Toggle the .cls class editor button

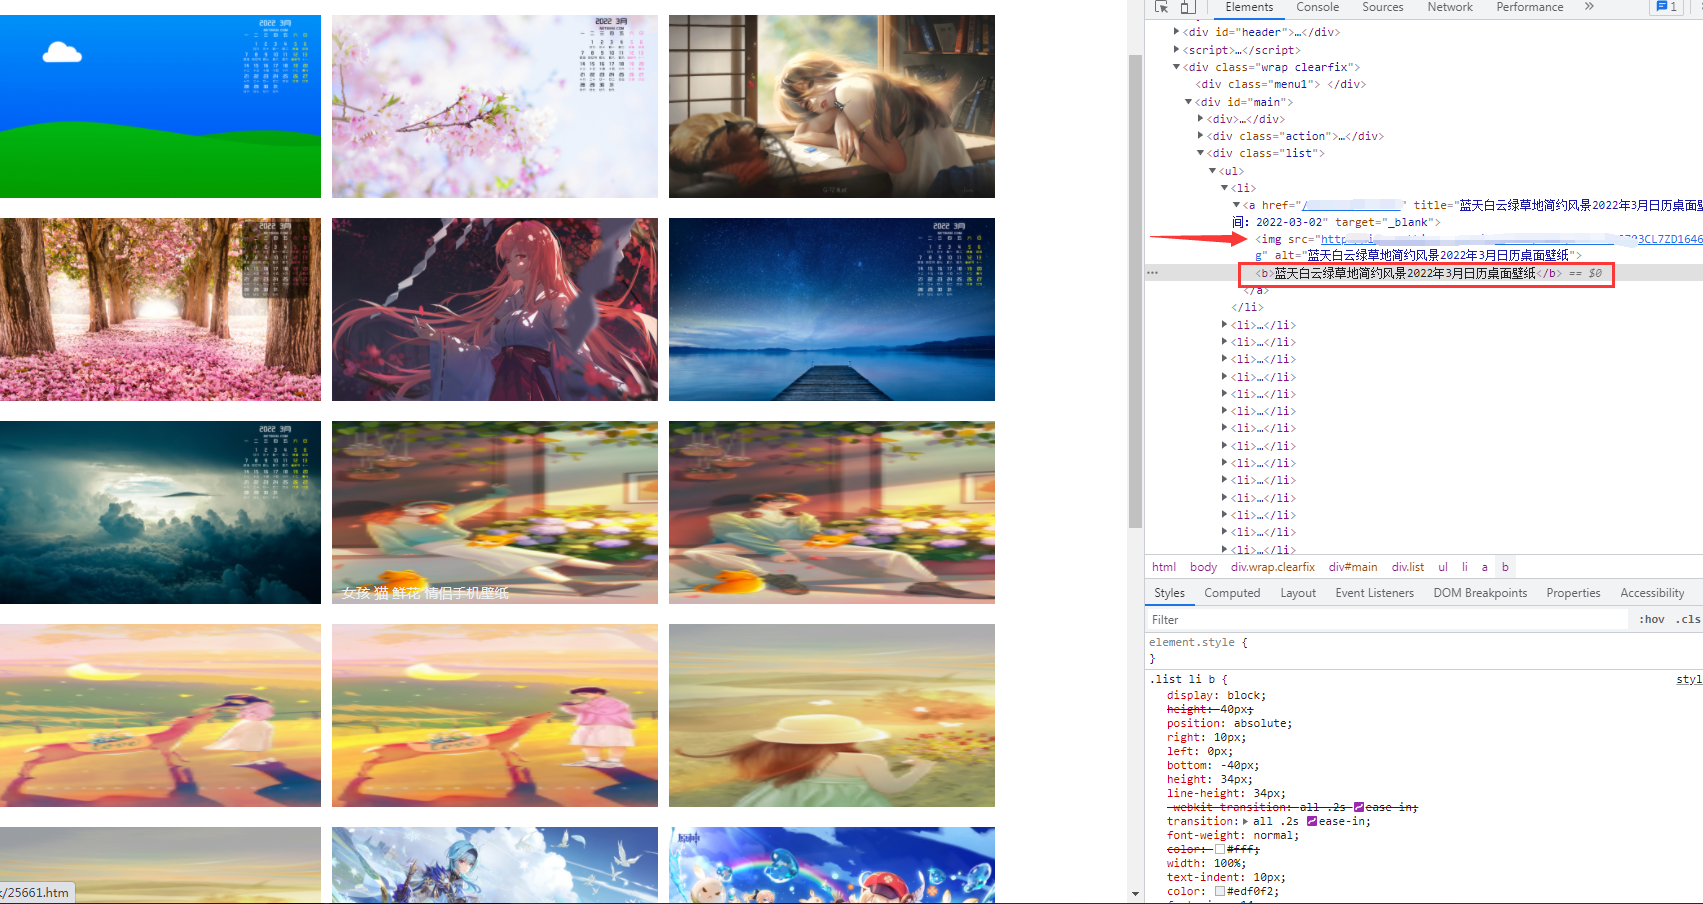(x=1688, y=619)
